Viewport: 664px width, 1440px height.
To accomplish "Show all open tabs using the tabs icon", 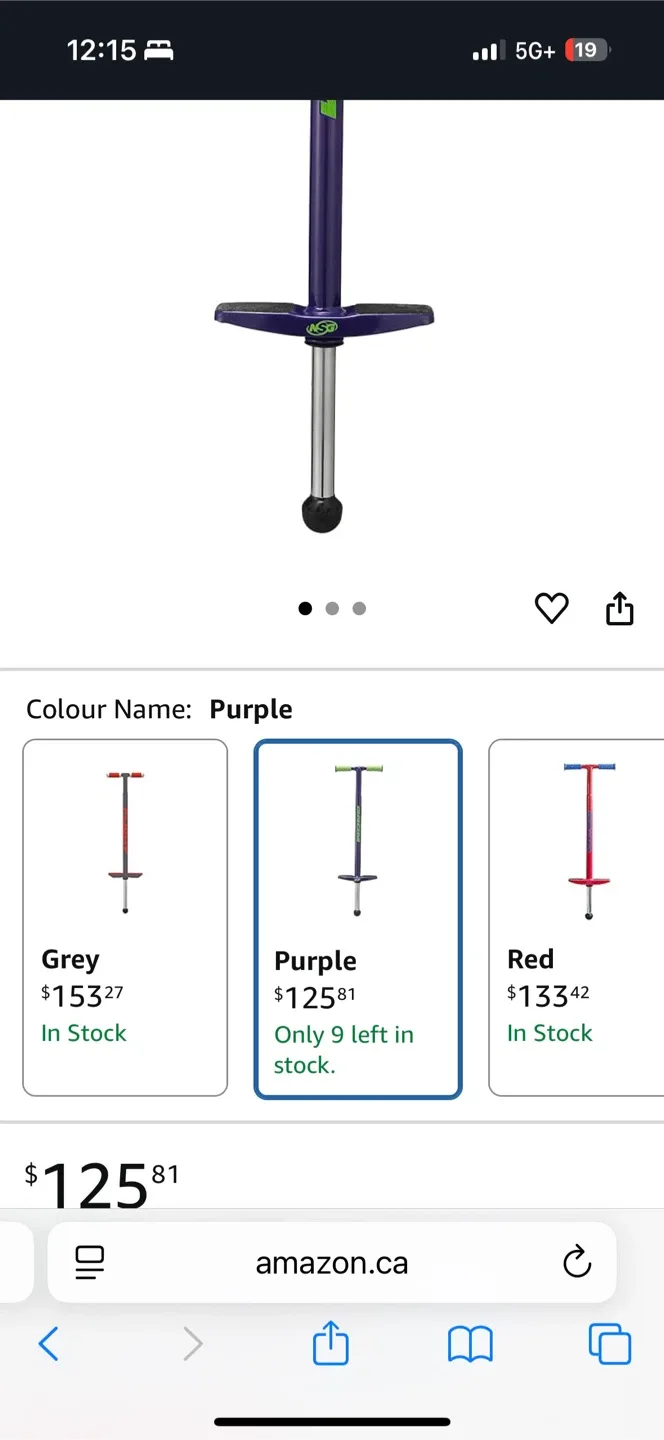I will (x=609, y=1344).
